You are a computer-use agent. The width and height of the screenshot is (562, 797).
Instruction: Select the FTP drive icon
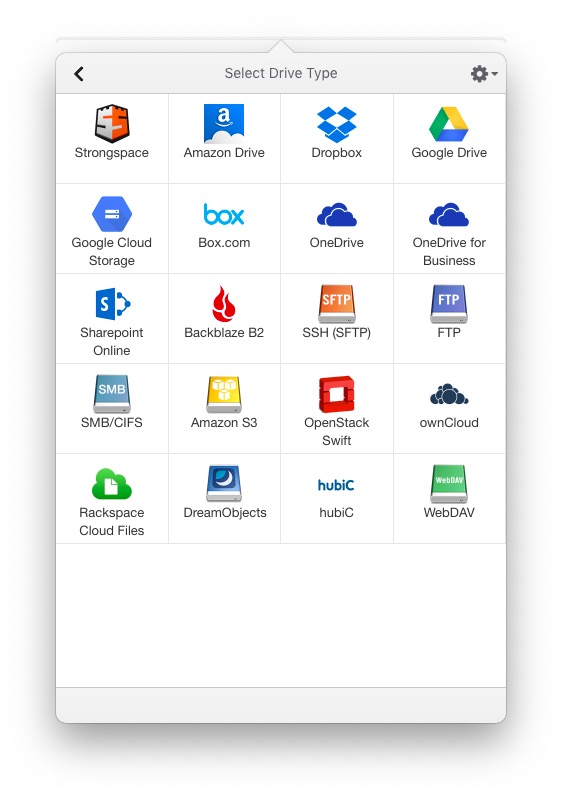449,304
